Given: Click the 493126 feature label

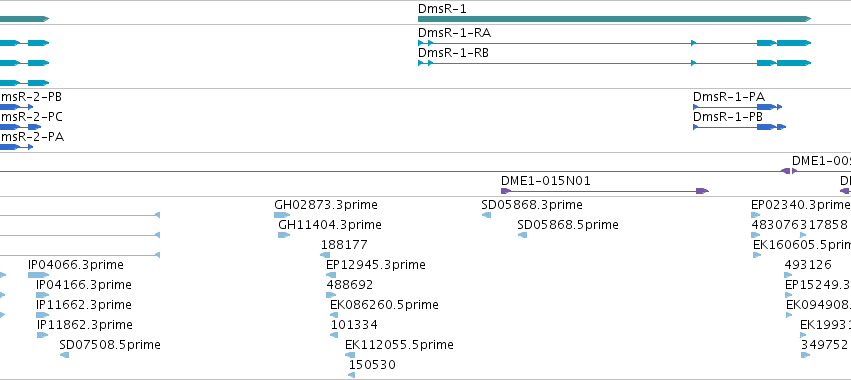Looking at the screenshot, I should tap(808, 265).
